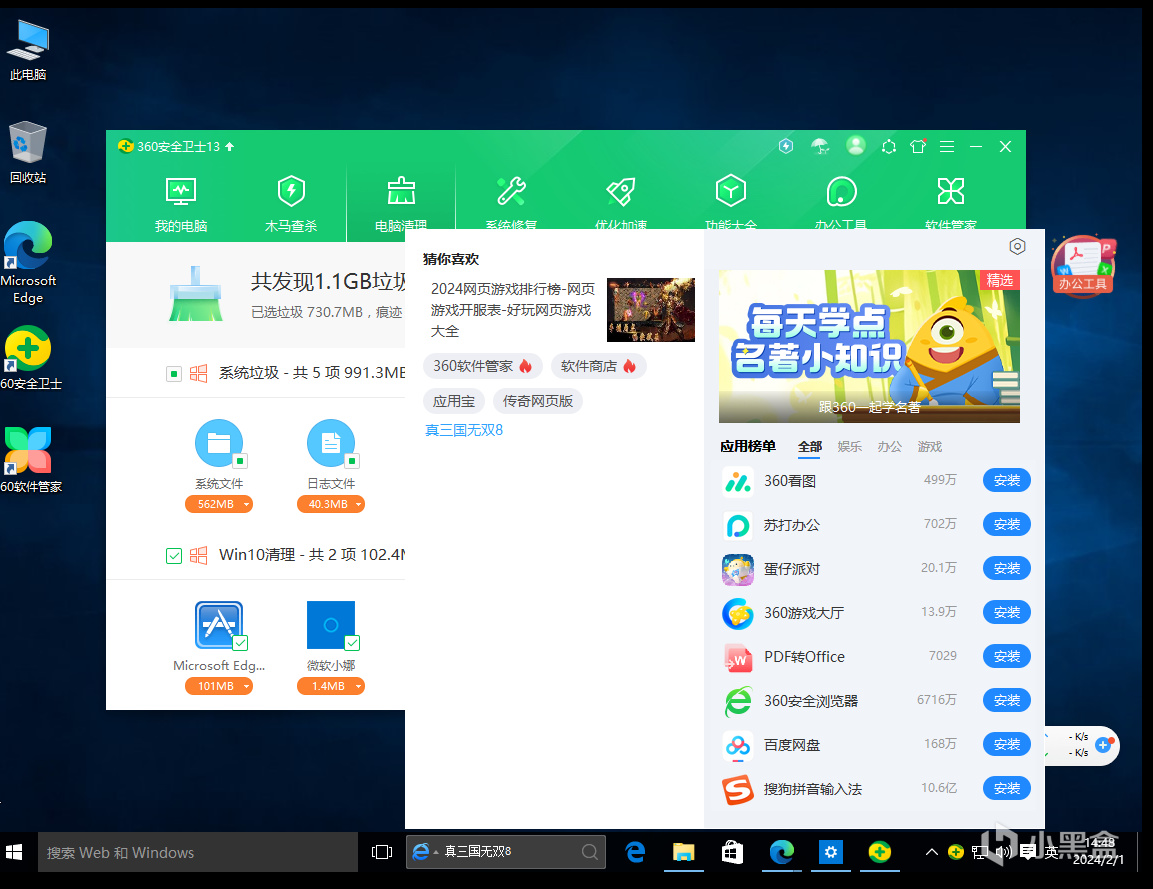The image size is (1153, 889).
Task: Open 软件管家 icon in top bar
Action: tap(951, 203)
